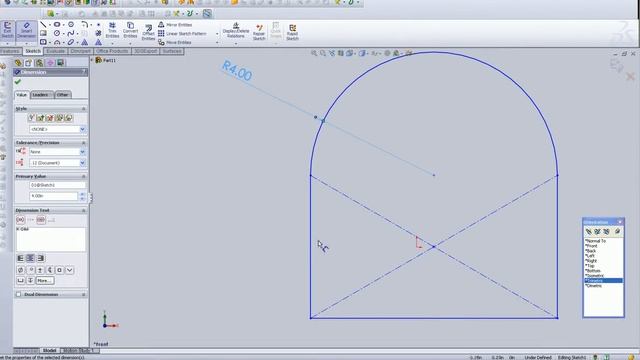Image resolution: width=640 pixels, height=360 pixels.
Task: Collapse the Dimension Text section
Action: point(84,211)
